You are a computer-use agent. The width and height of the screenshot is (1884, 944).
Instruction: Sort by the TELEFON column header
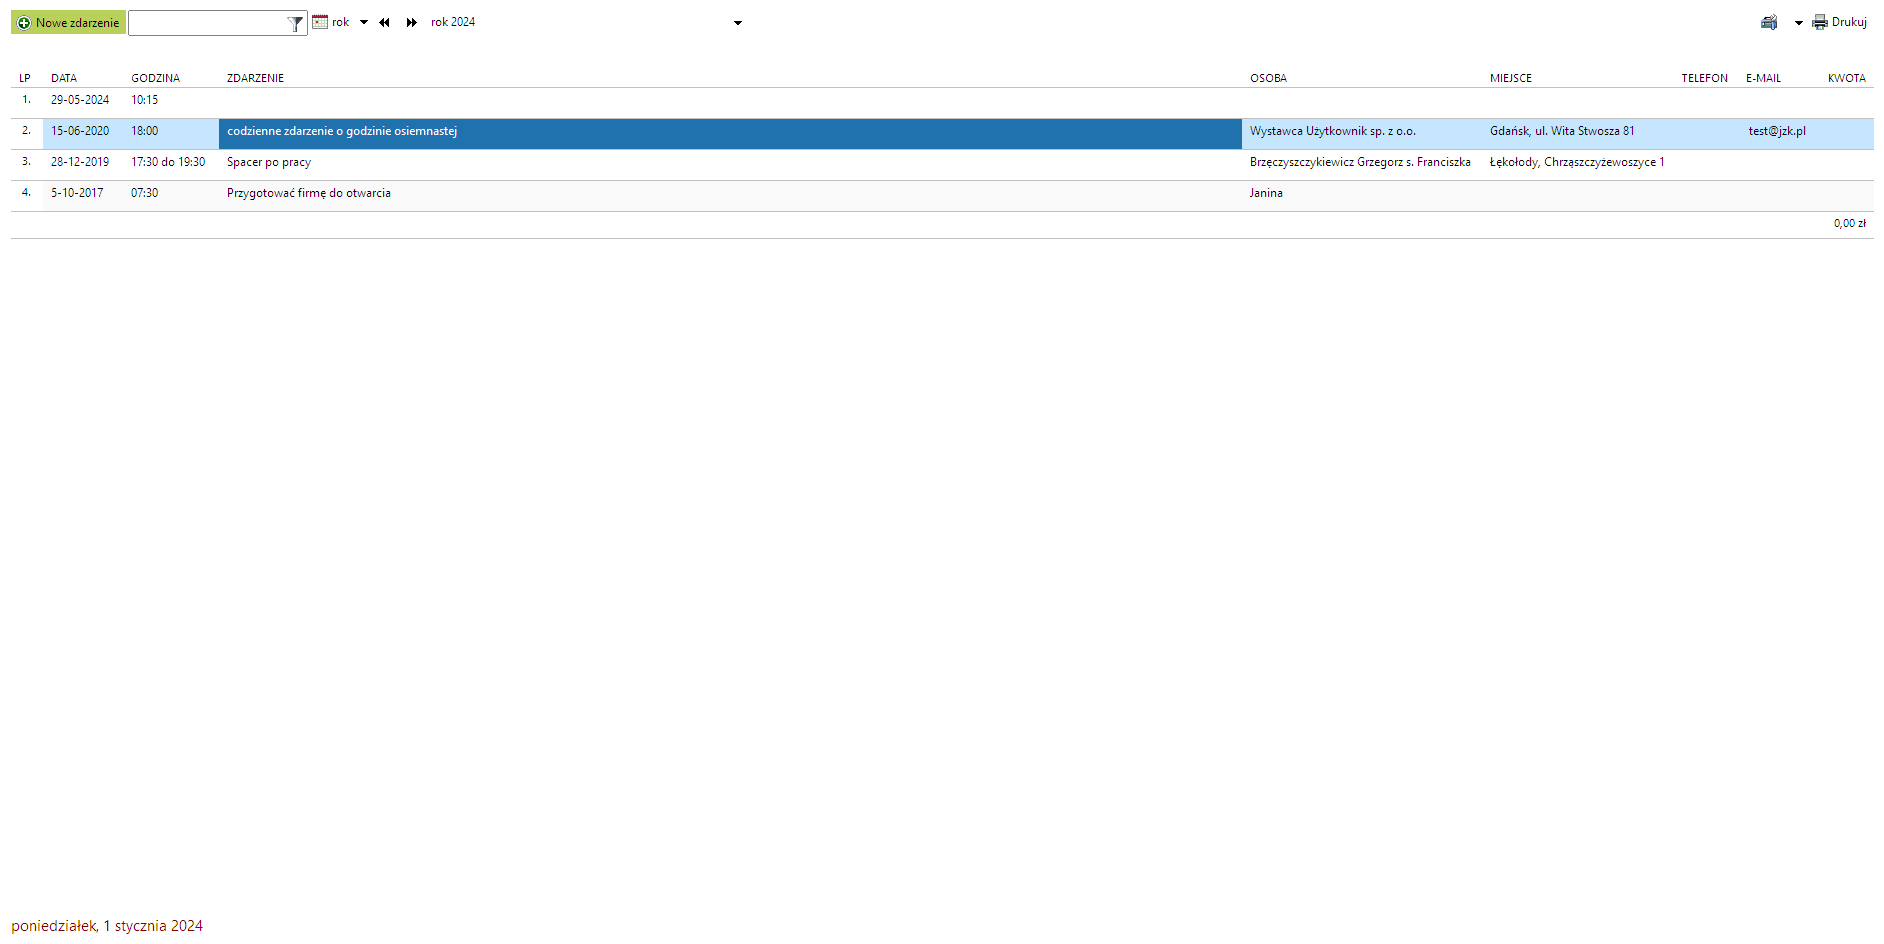click(1704, 78)
